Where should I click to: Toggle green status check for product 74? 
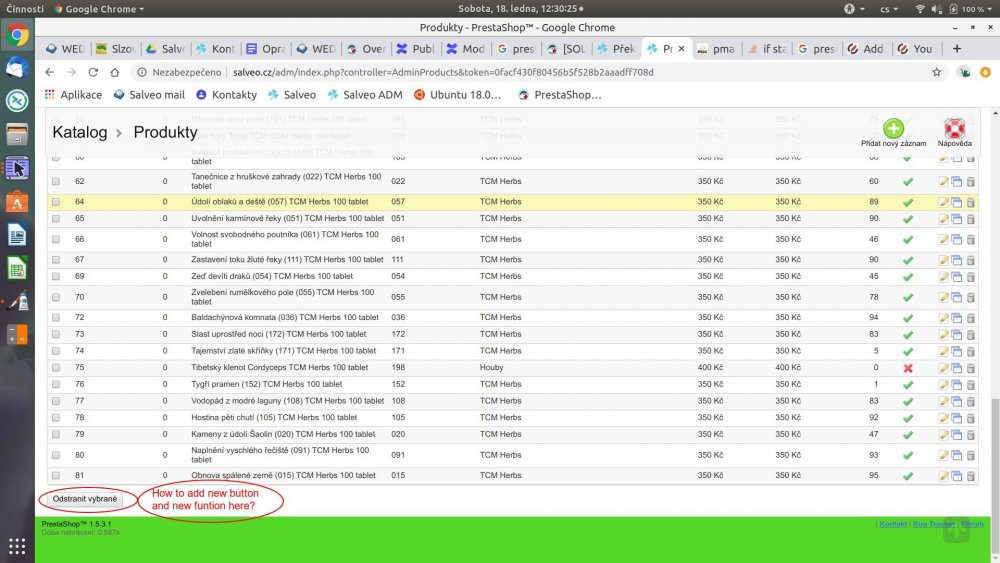tap(908, 351)
